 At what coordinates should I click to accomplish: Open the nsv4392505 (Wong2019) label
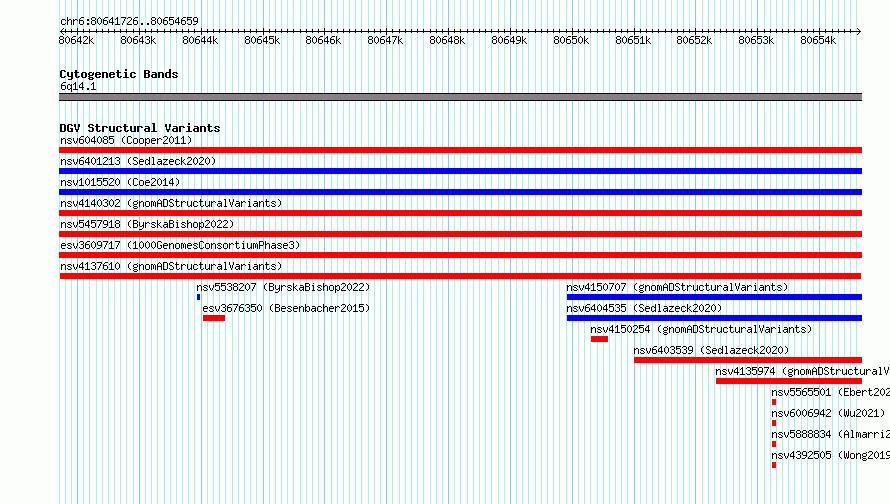click(x=830, y=455)
